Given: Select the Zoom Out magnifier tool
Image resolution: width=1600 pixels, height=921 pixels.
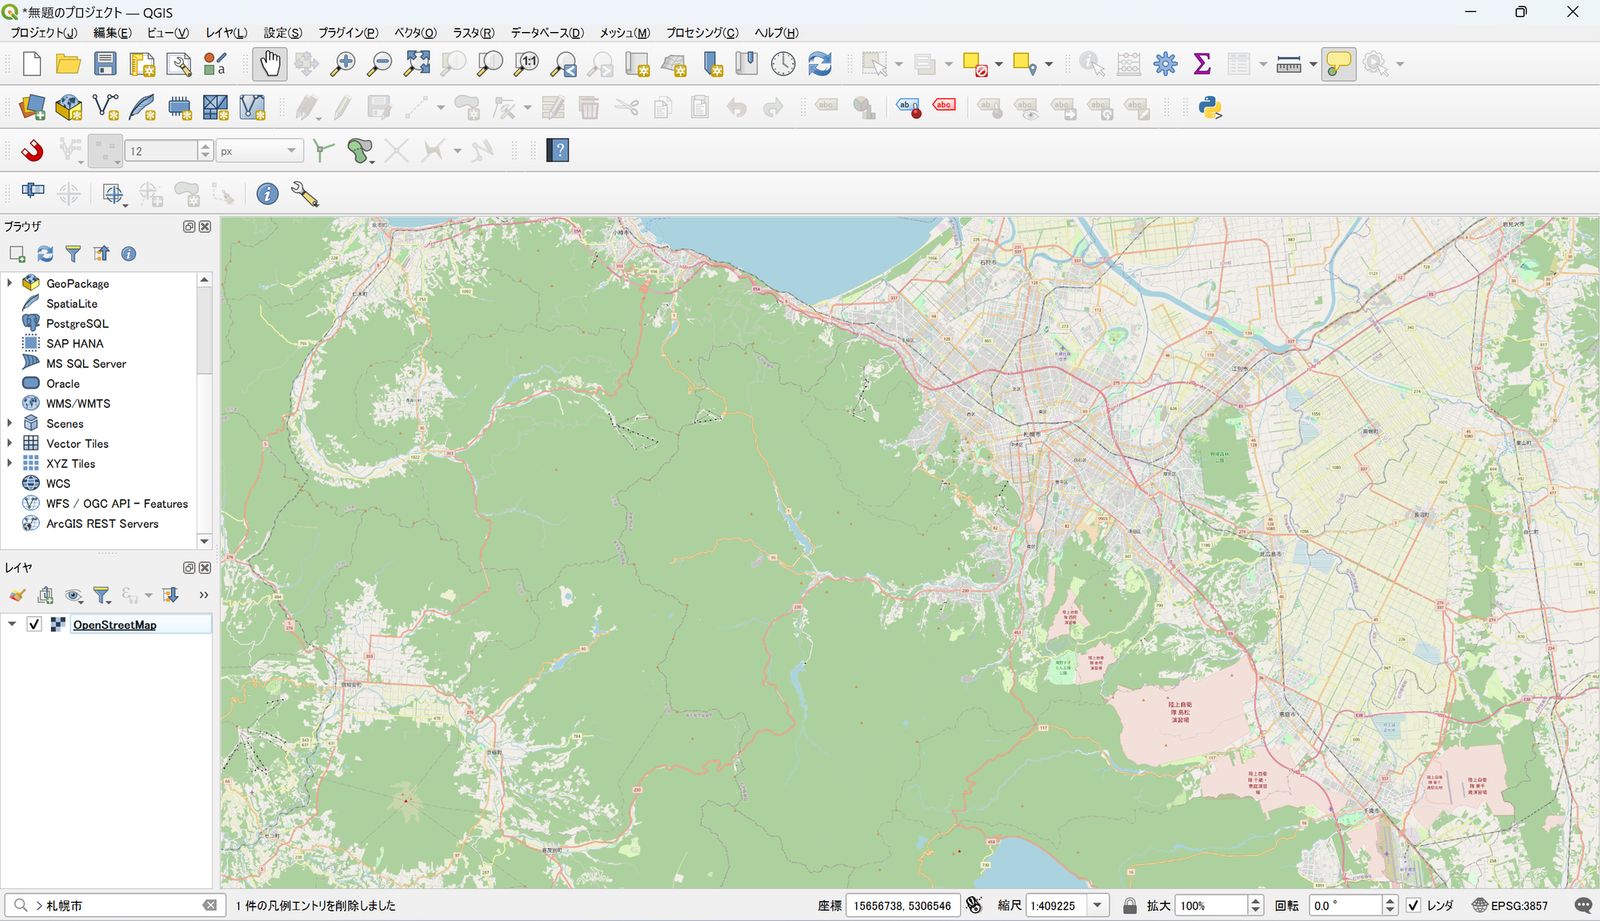Looking at the screenshot, I should pos(380,64).
